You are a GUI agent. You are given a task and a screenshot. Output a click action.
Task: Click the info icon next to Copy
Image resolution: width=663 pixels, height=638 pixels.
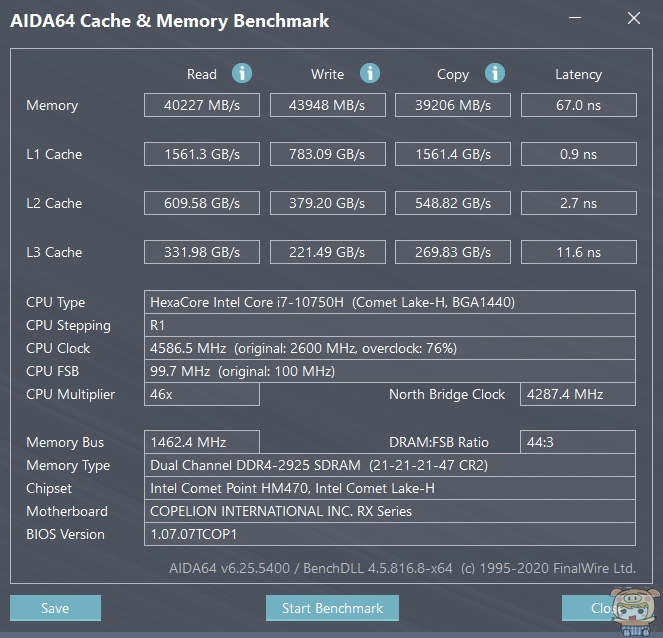point(495,73)
